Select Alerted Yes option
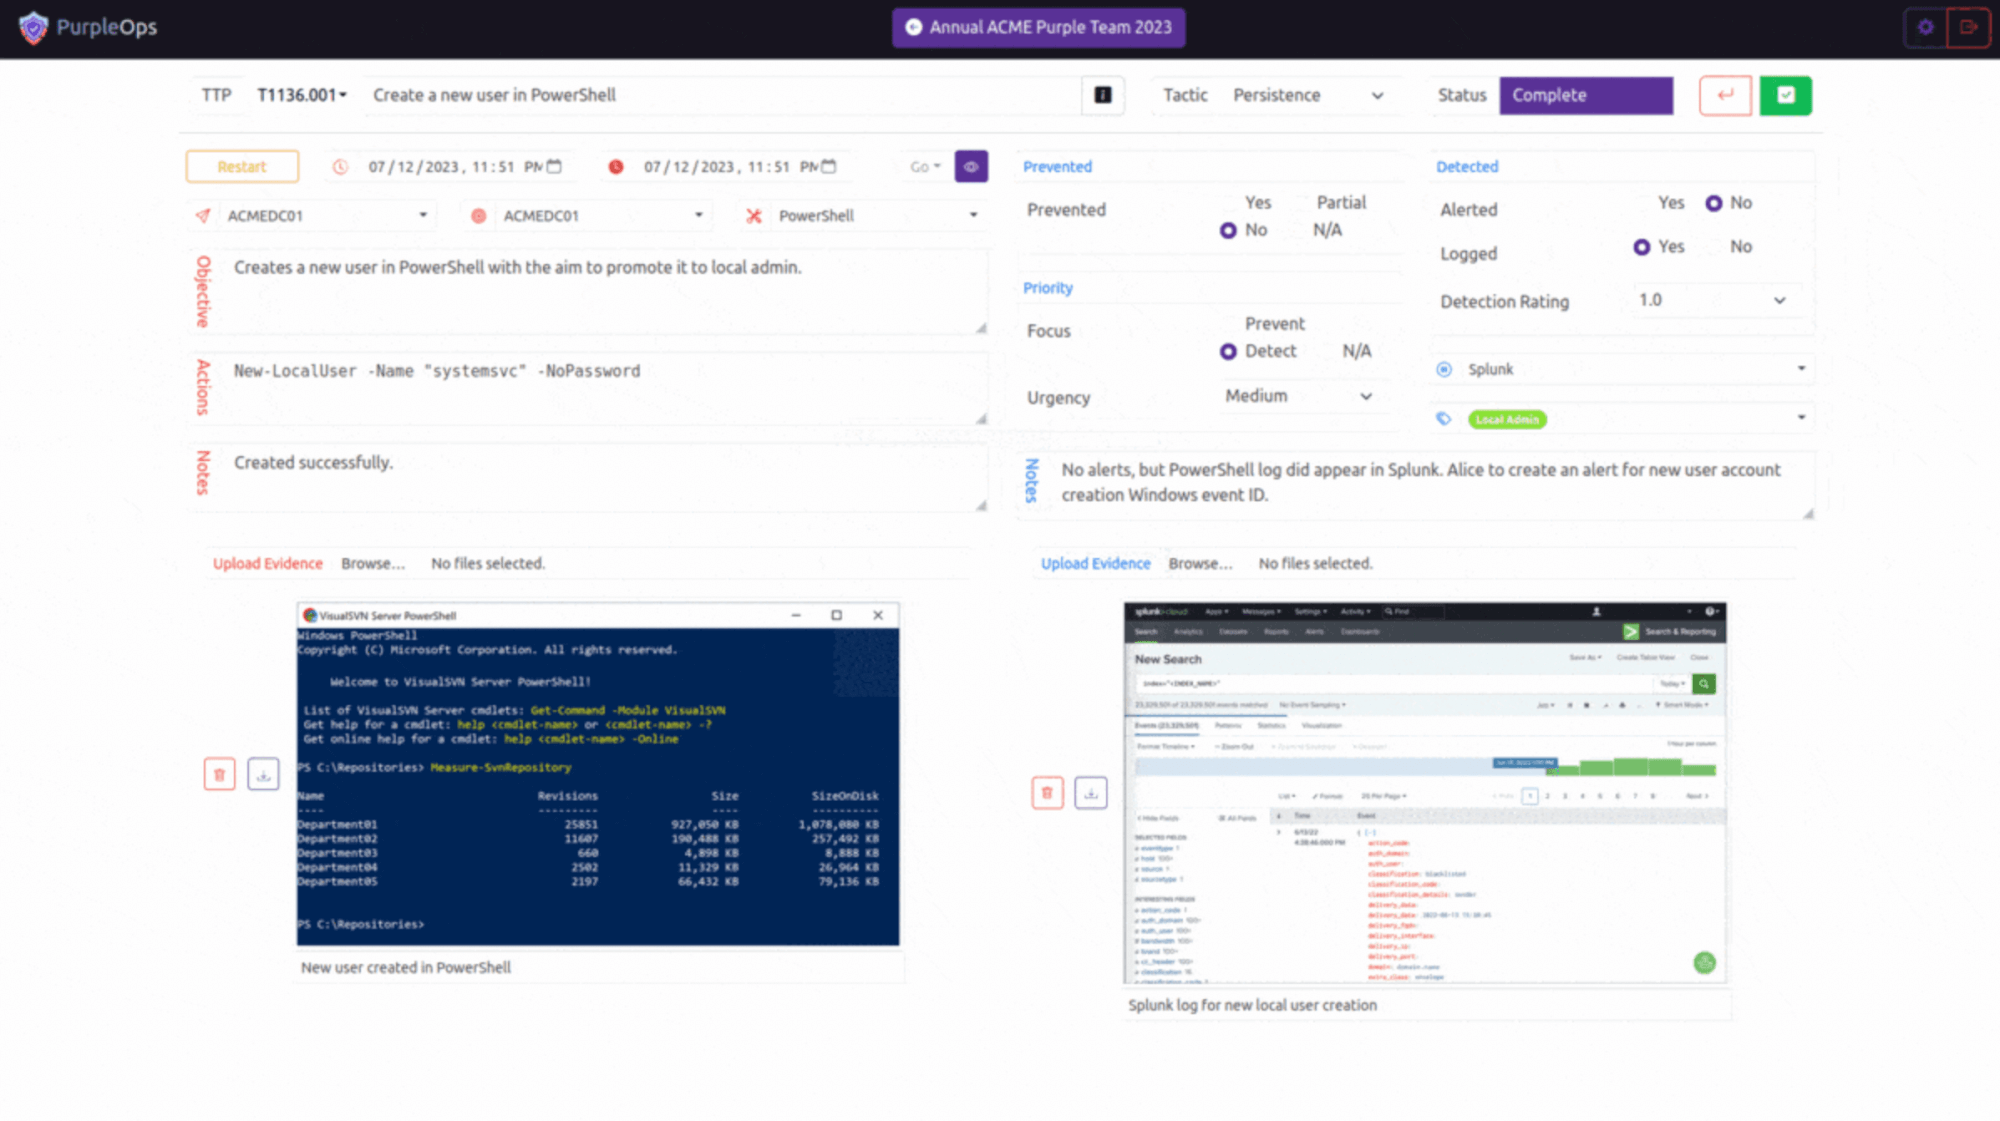This screenshot has width=2000, height=1121. (1671, 202)
